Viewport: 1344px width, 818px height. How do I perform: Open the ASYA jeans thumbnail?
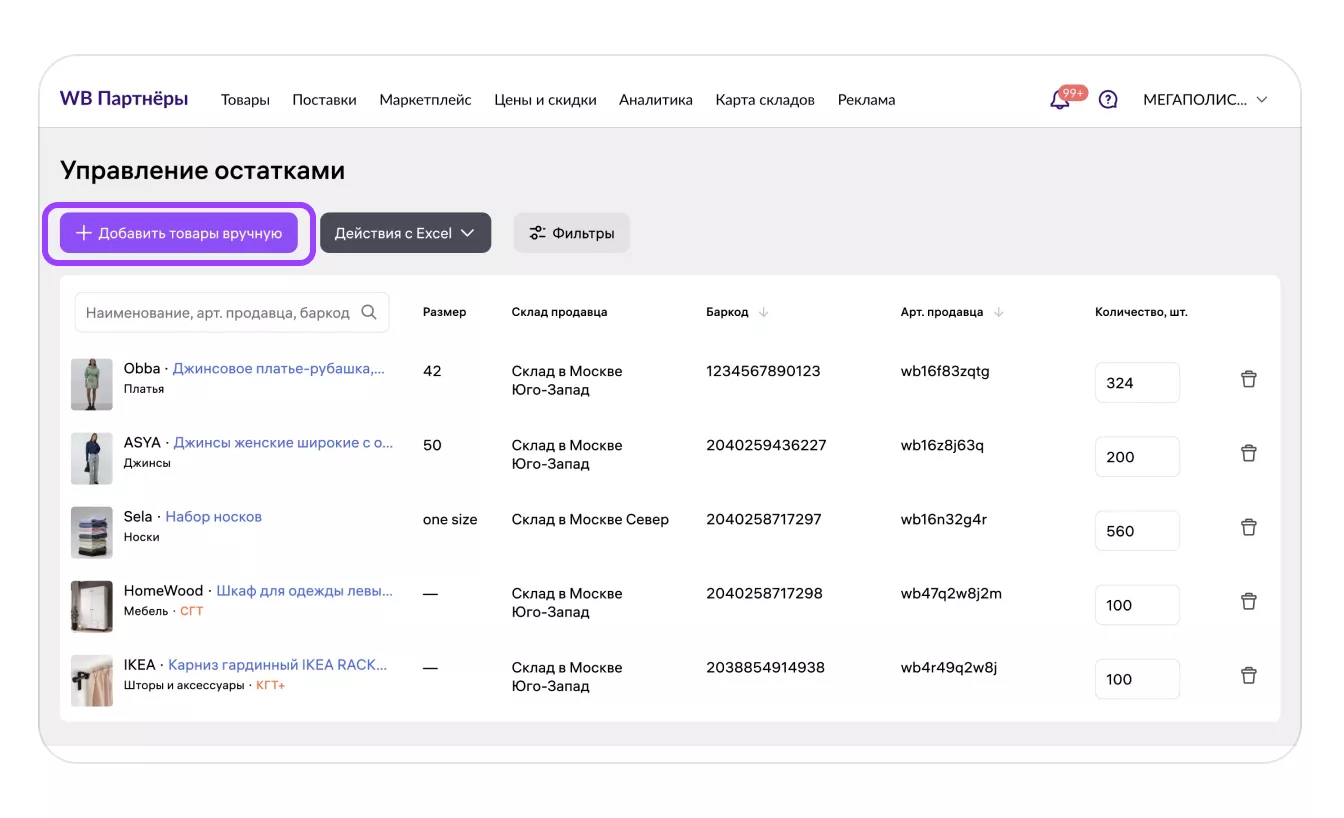[x=92, y=458]
